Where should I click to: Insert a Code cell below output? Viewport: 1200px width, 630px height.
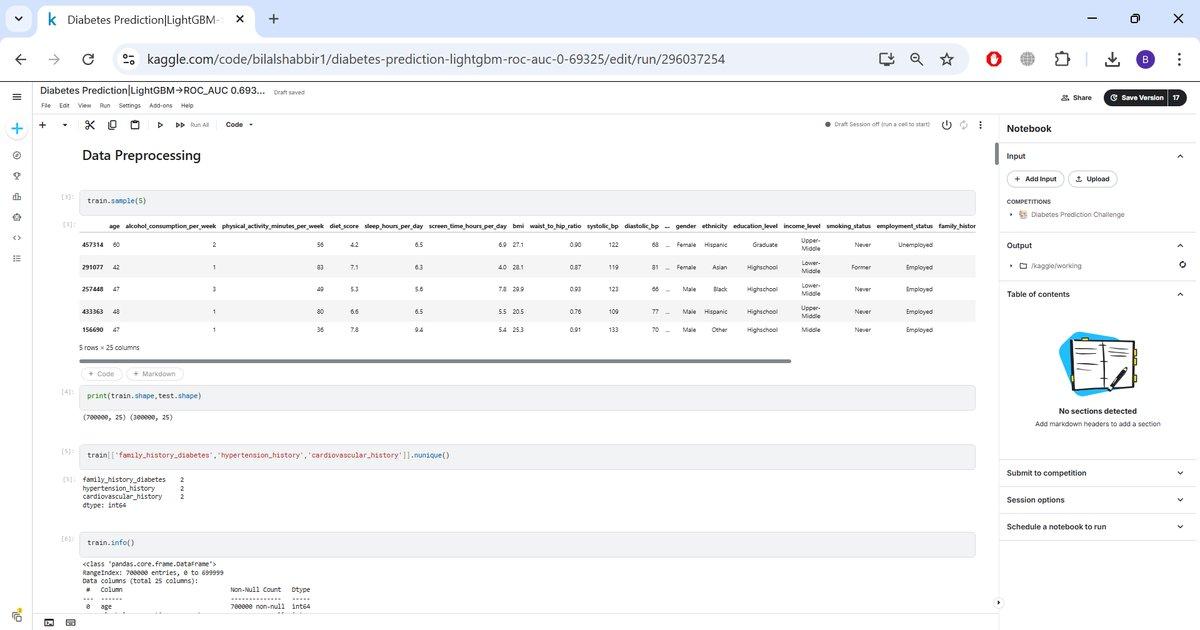101,374
